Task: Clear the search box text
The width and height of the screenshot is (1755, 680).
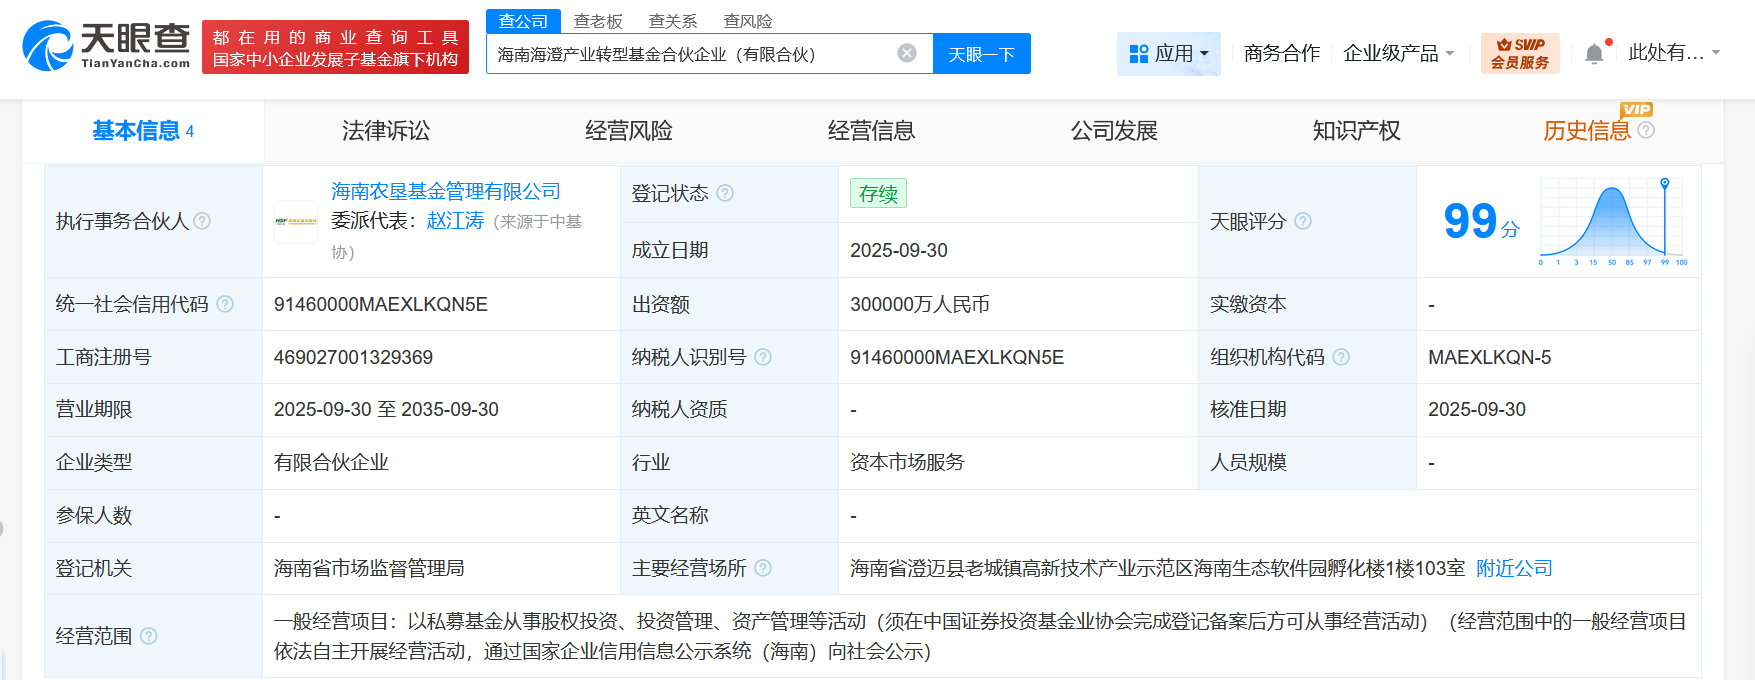Action: (906, 53)
